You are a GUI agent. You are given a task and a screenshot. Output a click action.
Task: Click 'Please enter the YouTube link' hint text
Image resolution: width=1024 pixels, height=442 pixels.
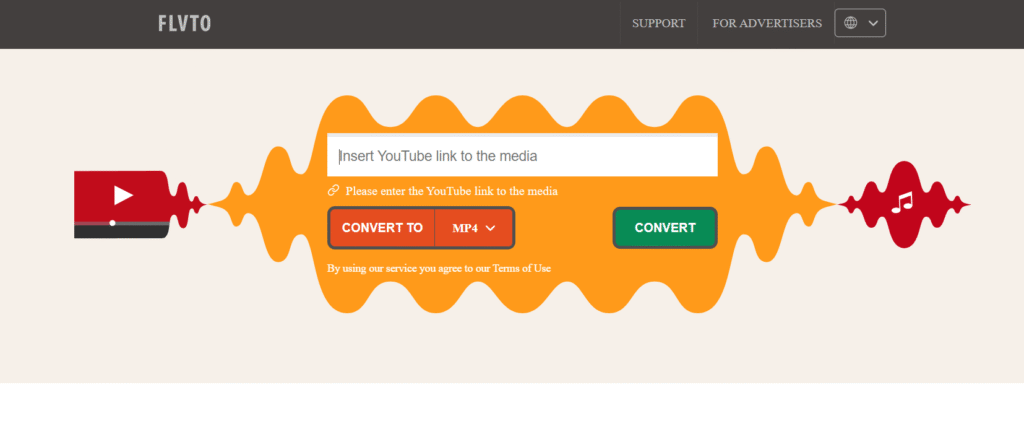coord(451,191)
